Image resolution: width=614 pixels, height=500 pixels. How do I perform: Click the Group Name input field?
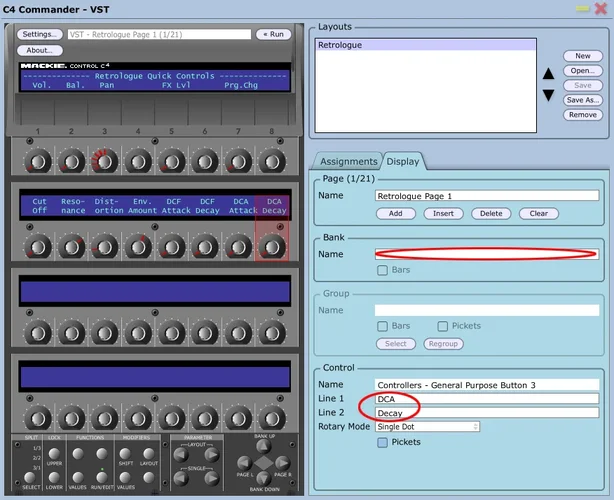click(x=487, y=310)
